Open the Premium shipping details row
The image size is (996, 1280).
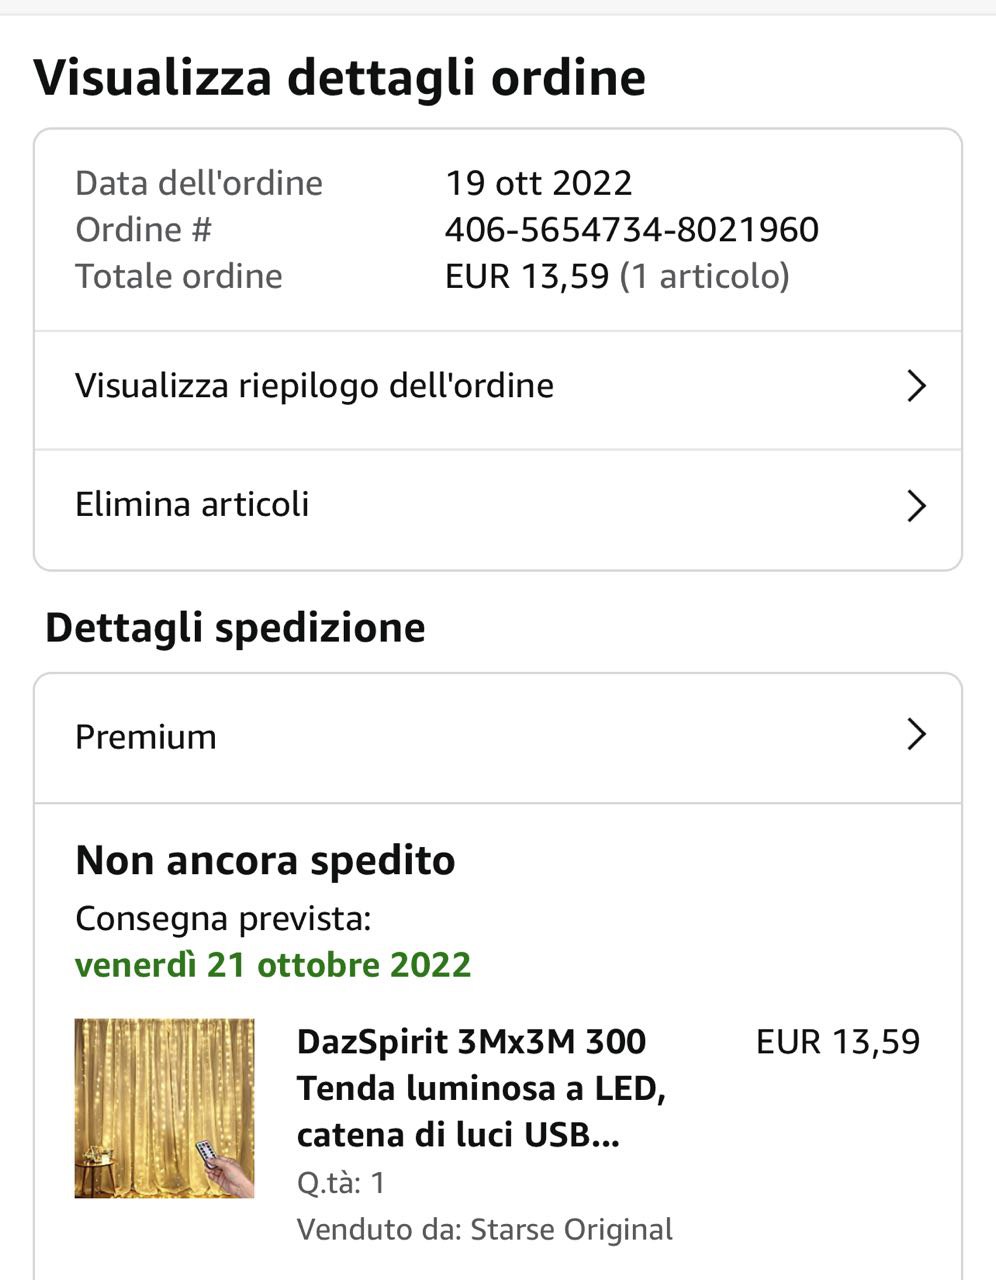coord(498,738)
